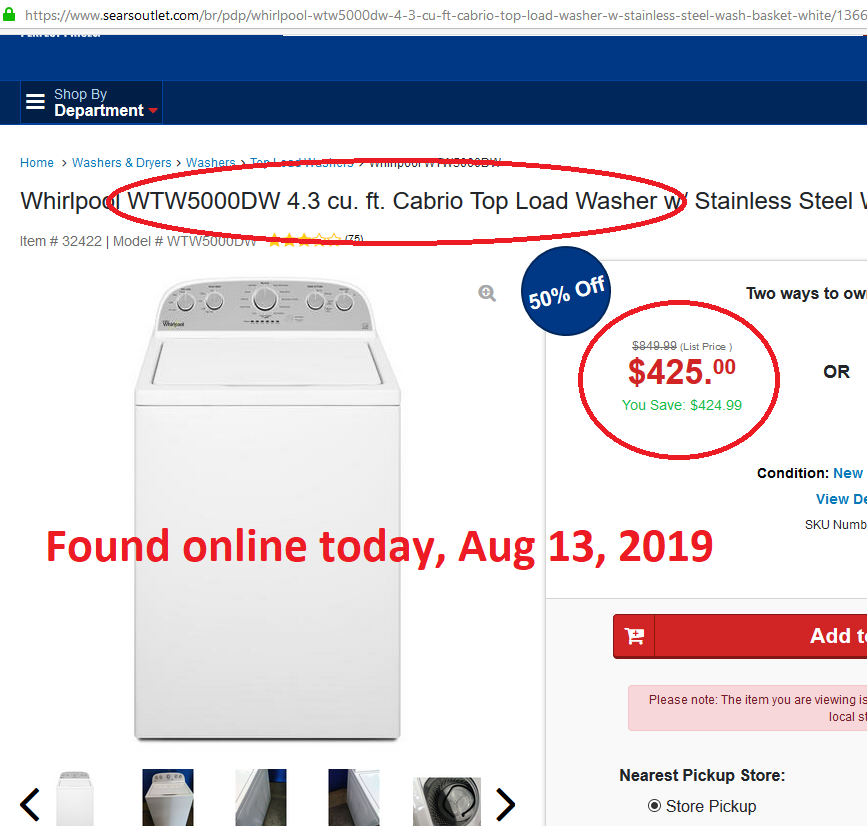Go to previous thumbnail with left arrow
This screenshot has height=826, width=867.
point(30,803)
